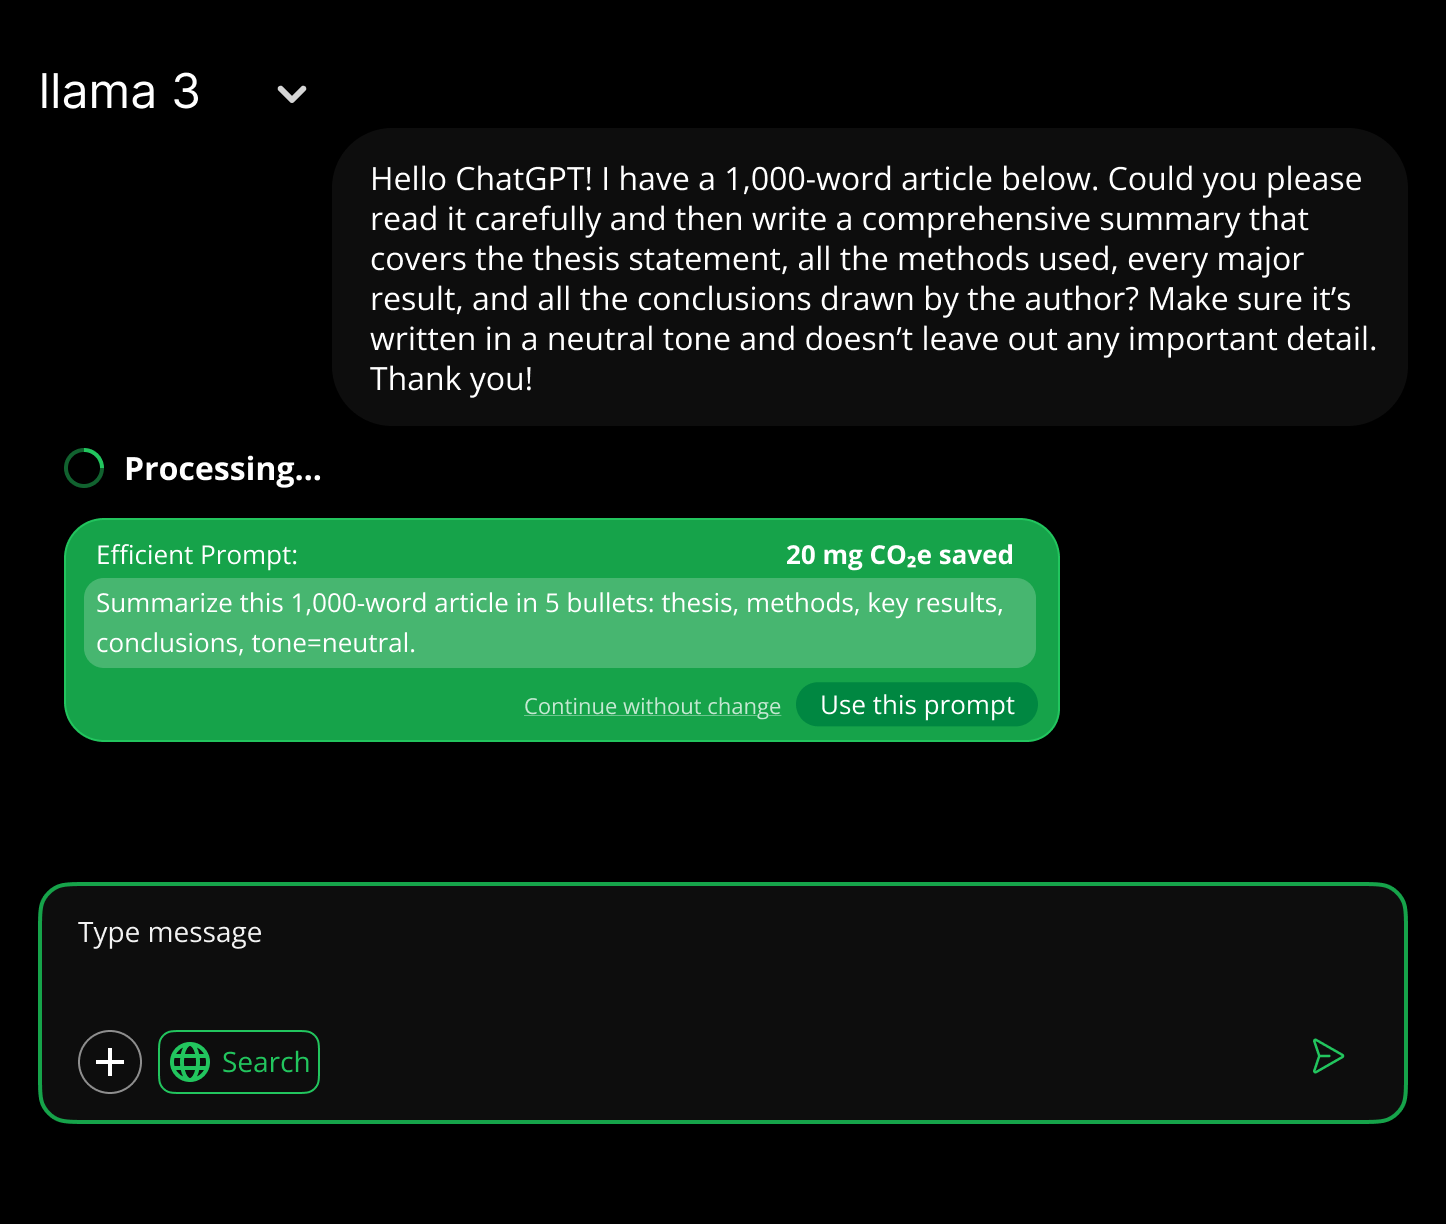Select the suggested summarize prompt text
1446x1224 pixels.
(x=560, y=622)
